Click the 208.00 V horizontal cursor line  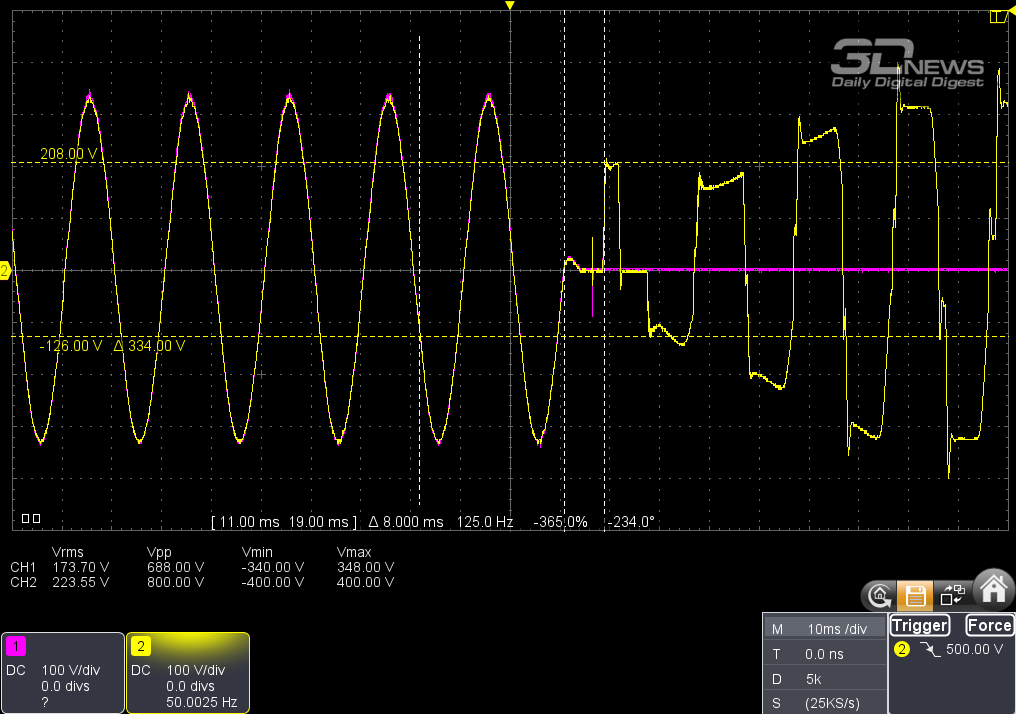coord(300,162)
